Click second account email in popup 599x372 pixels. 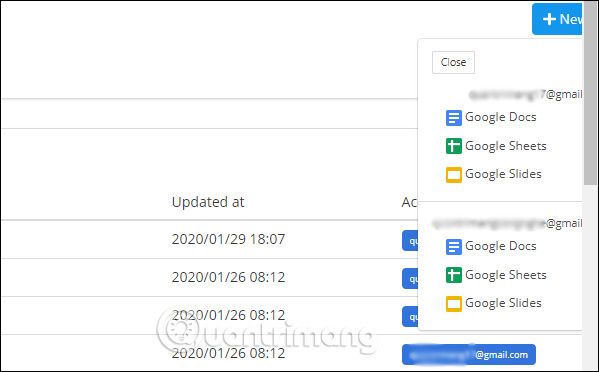(507, 223)
